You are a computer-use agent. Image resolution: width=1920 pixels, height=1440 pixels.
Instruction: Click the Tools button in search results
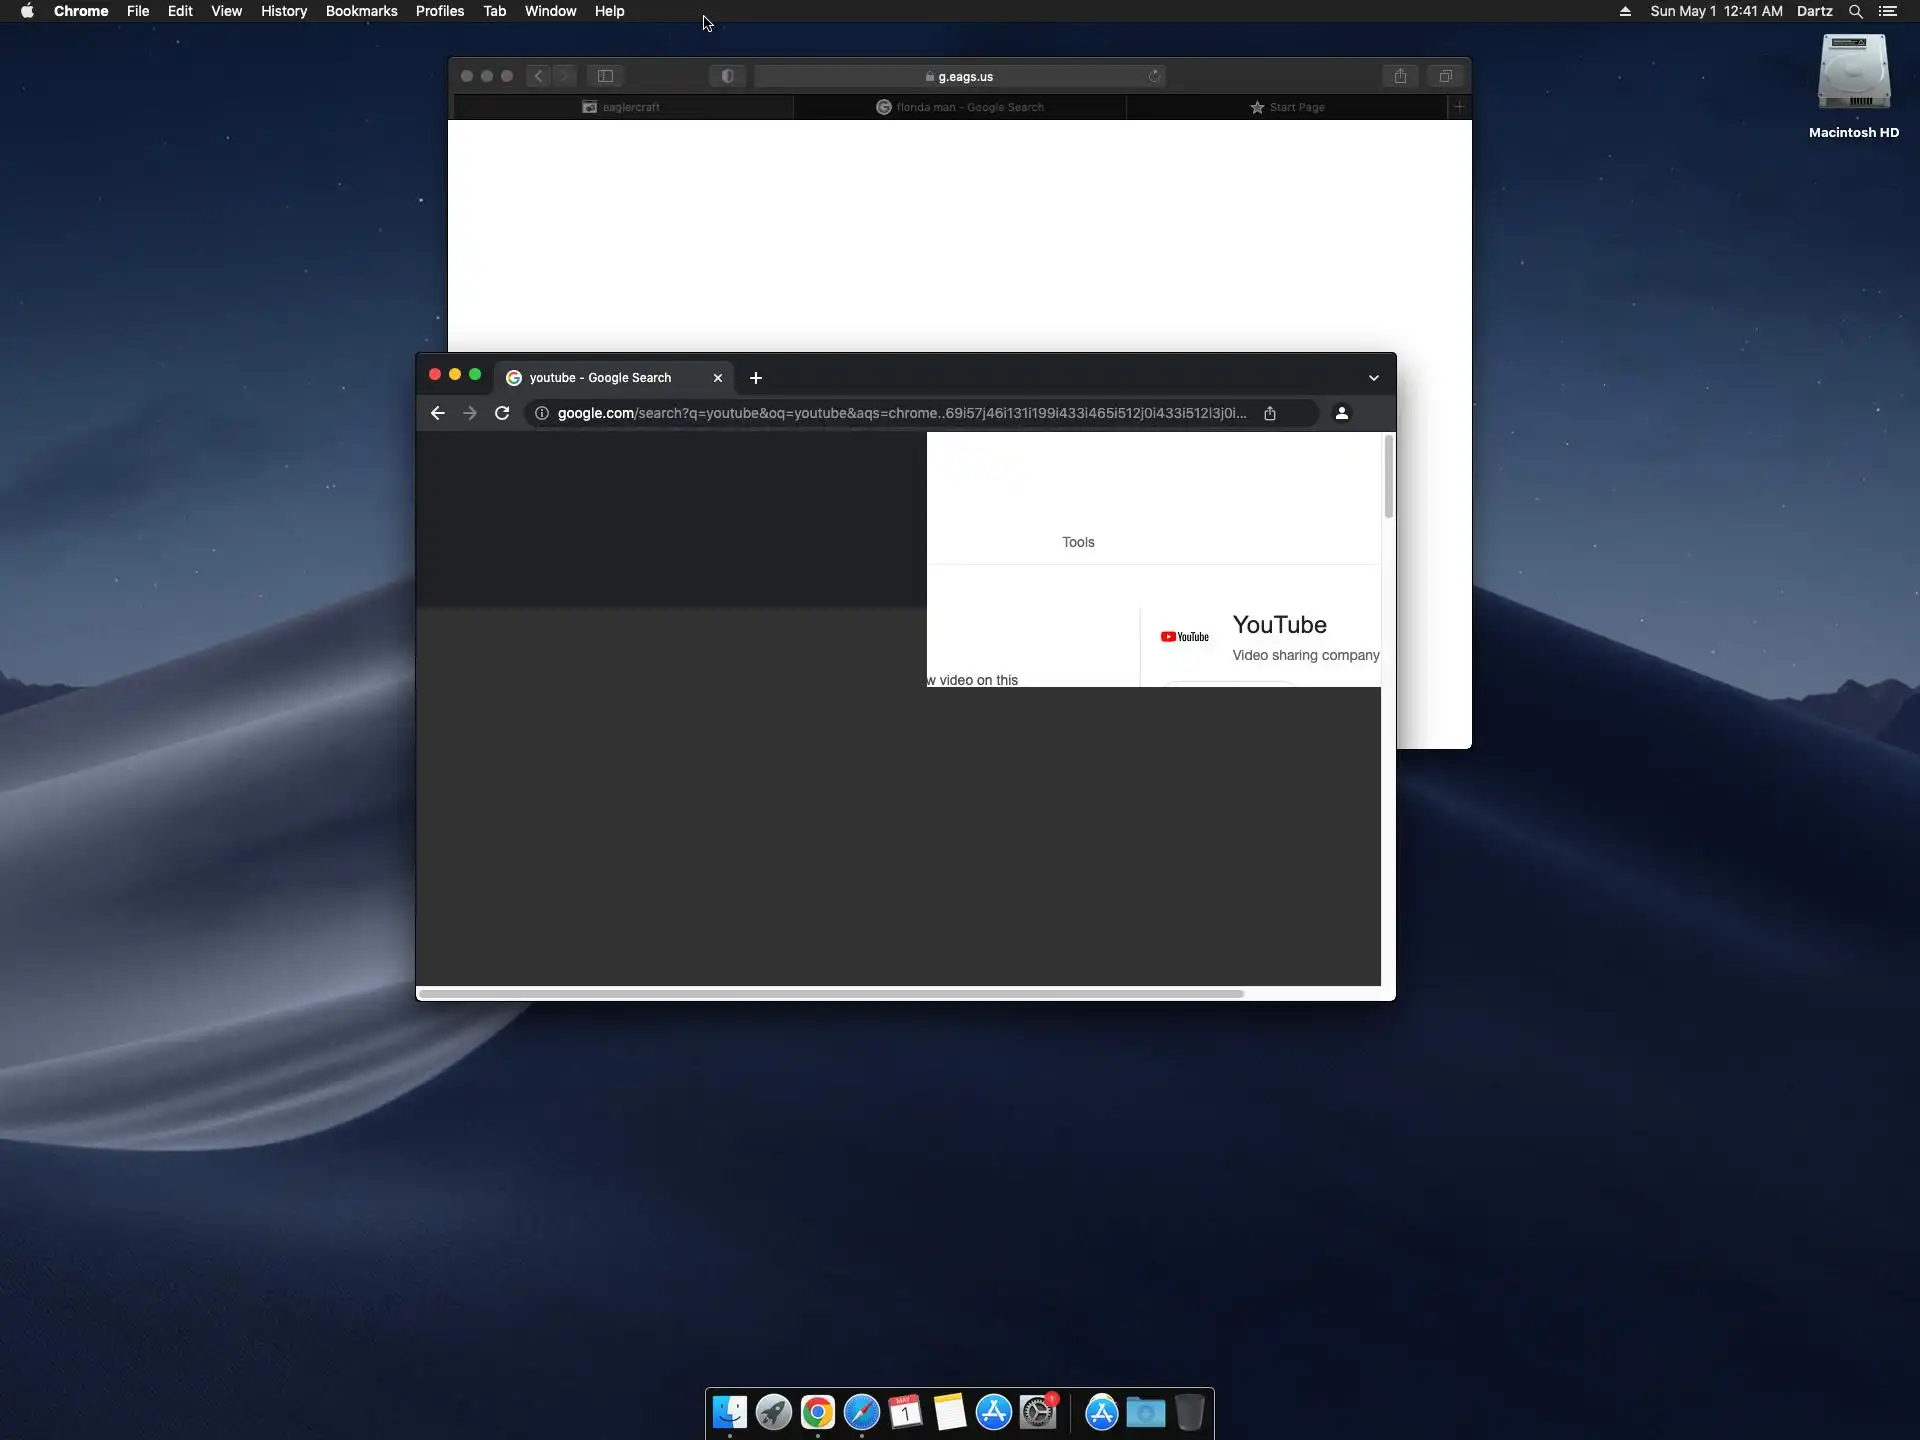[x=1078, y=542]
